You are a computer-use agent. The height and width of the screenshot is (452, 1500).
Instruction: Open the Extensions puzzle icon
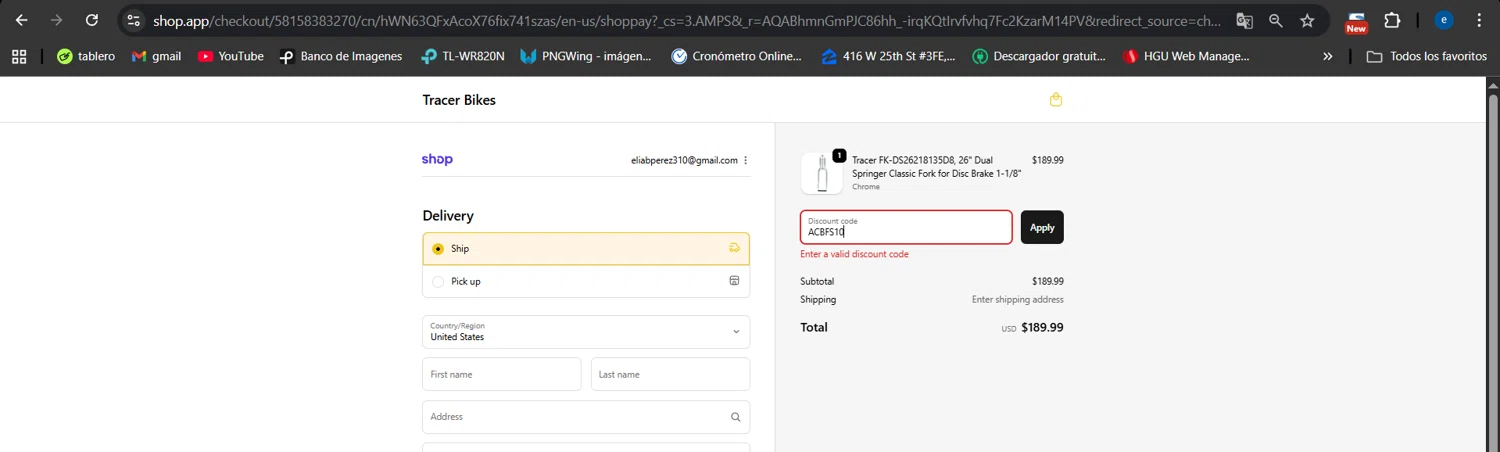point(1392,20)
